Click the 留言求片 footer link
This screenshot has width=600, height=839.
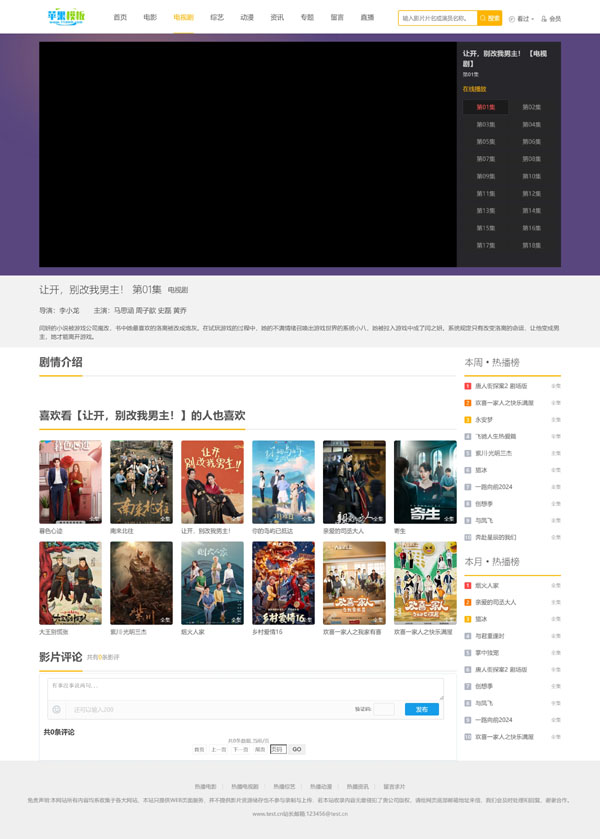394,787
